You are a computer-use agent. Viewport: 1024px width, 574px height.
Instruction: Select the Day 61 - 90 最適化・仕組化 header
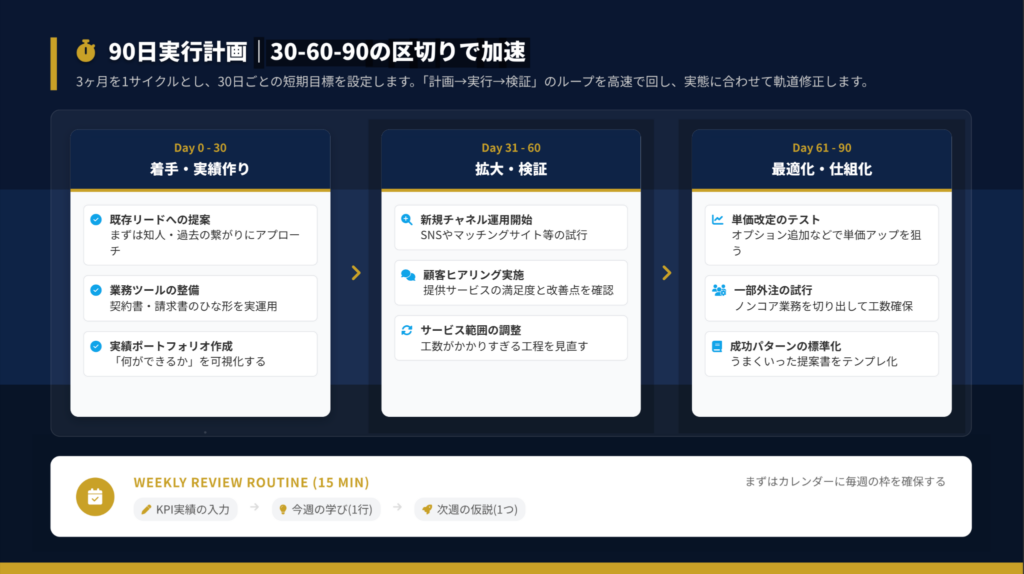coord(821,159)
